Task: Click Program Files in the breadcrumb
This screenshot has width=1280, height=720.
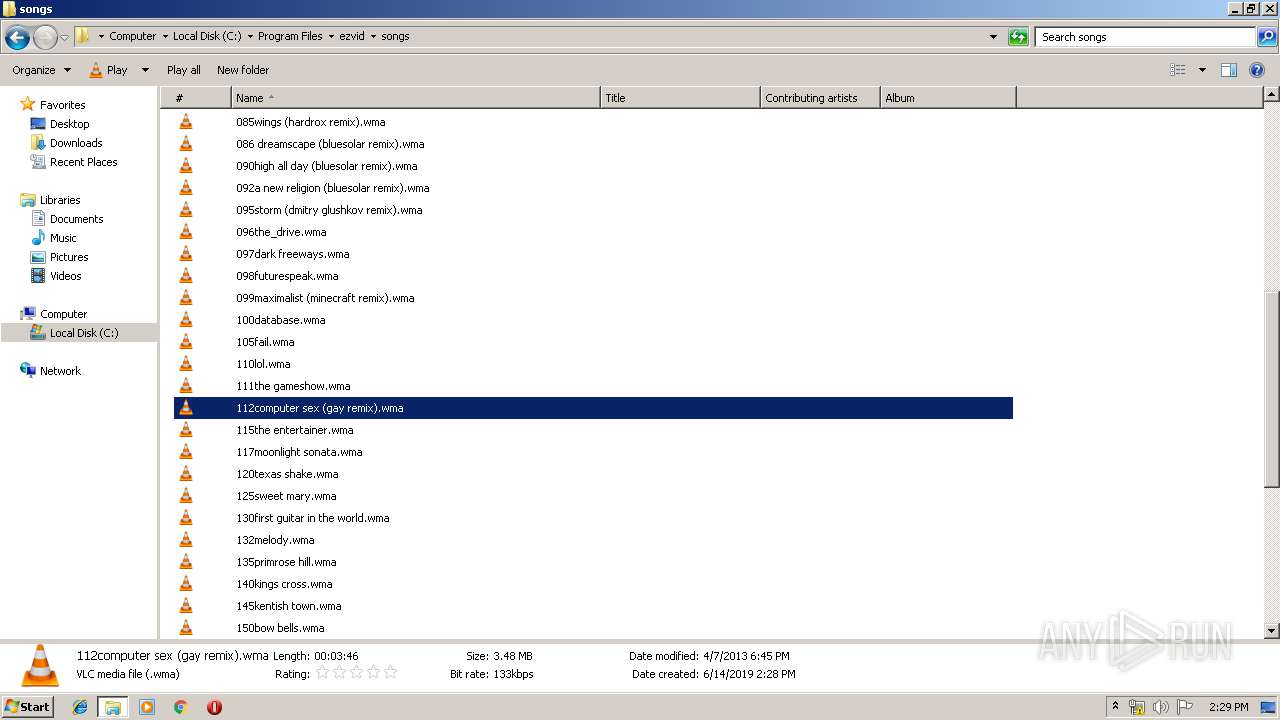Action: pos(290,36)
